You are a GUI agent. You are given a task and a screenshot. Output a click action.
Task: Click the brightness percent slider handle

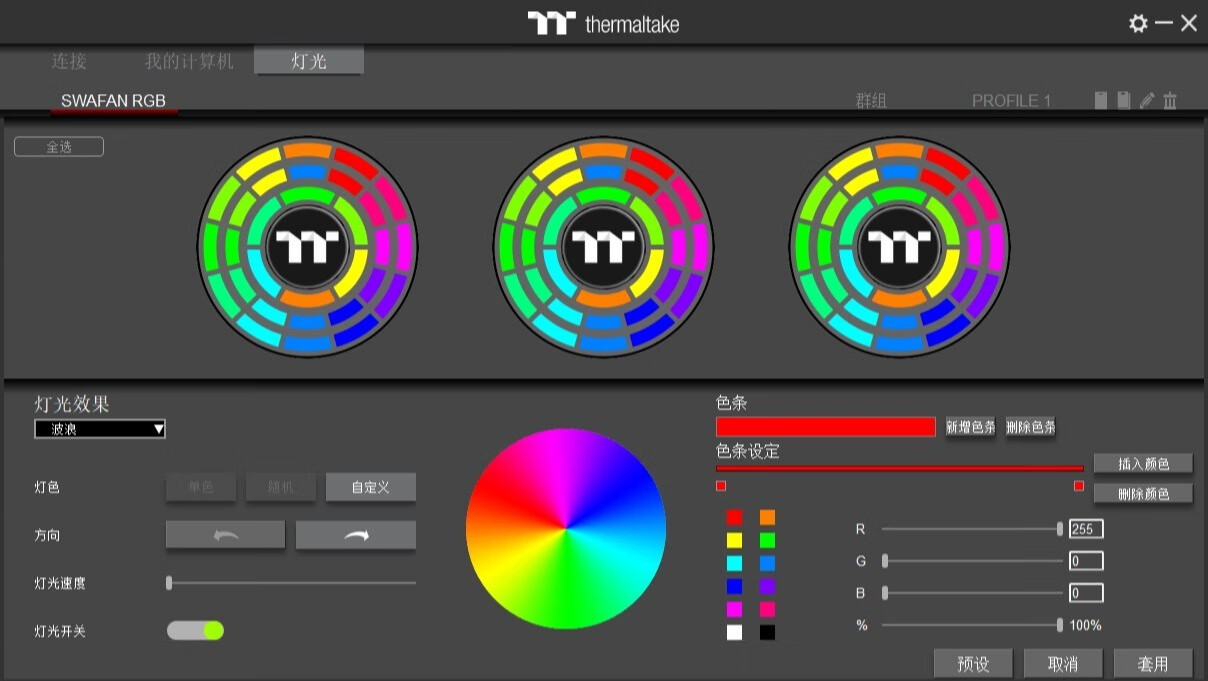1060,625
